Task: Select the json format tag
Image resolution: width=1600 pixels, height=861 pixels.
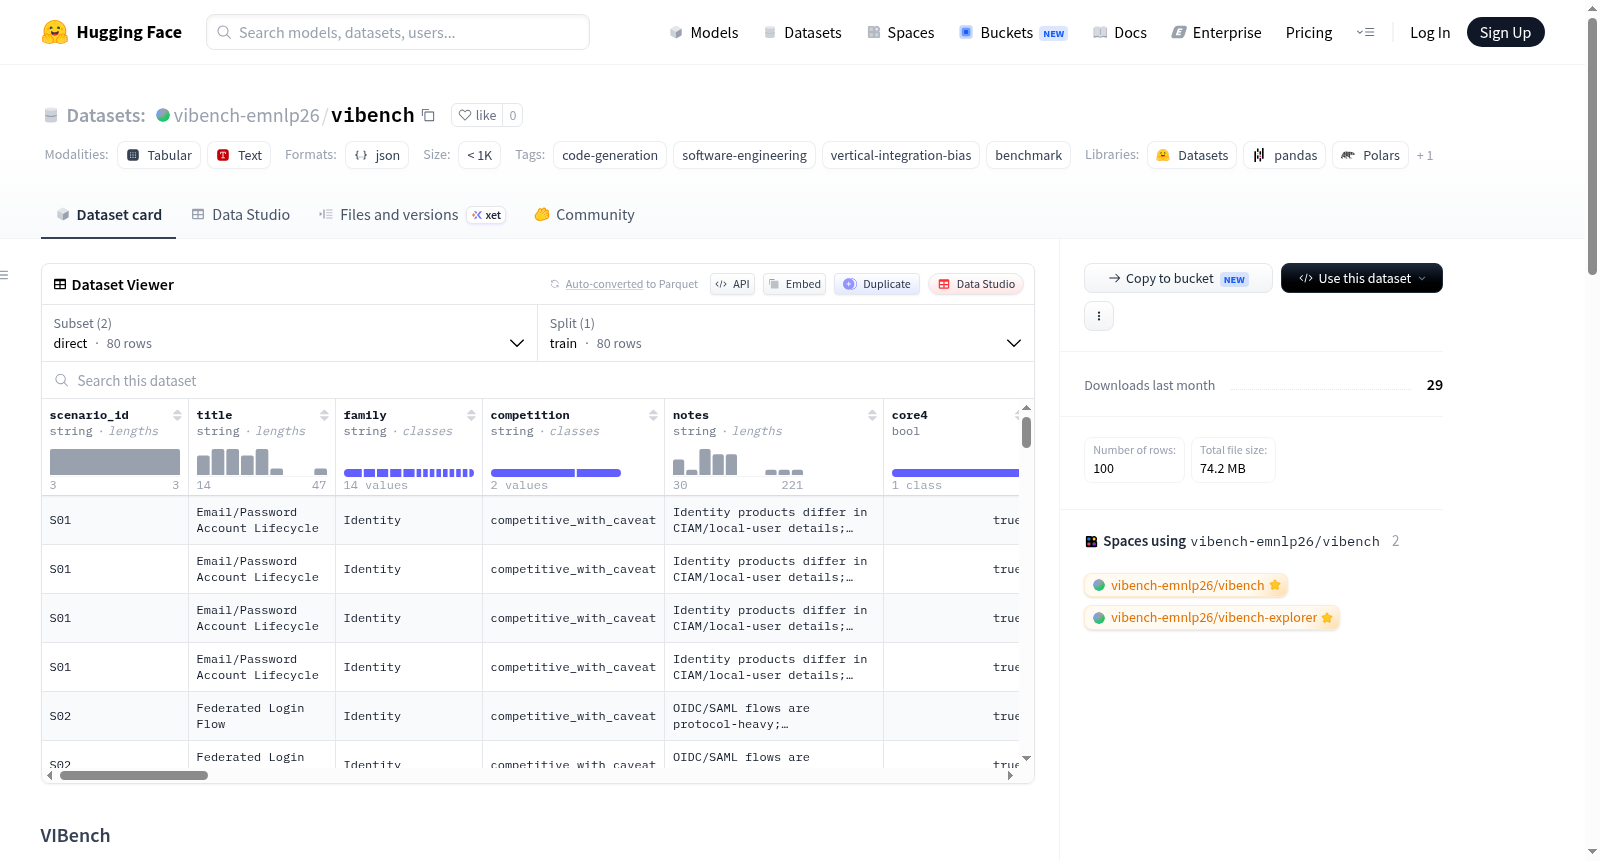Action: point(377,155)
